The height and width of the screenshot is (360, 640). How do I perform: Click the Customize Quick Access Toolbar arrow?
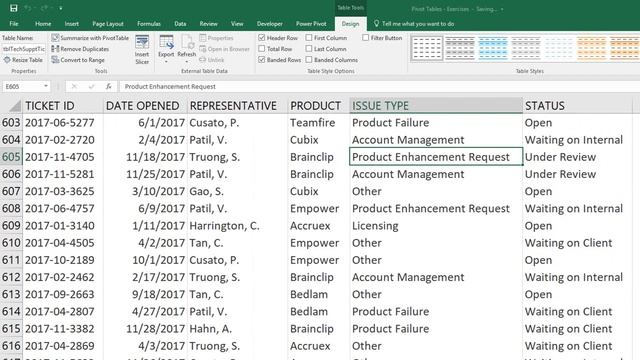point(60,8)
